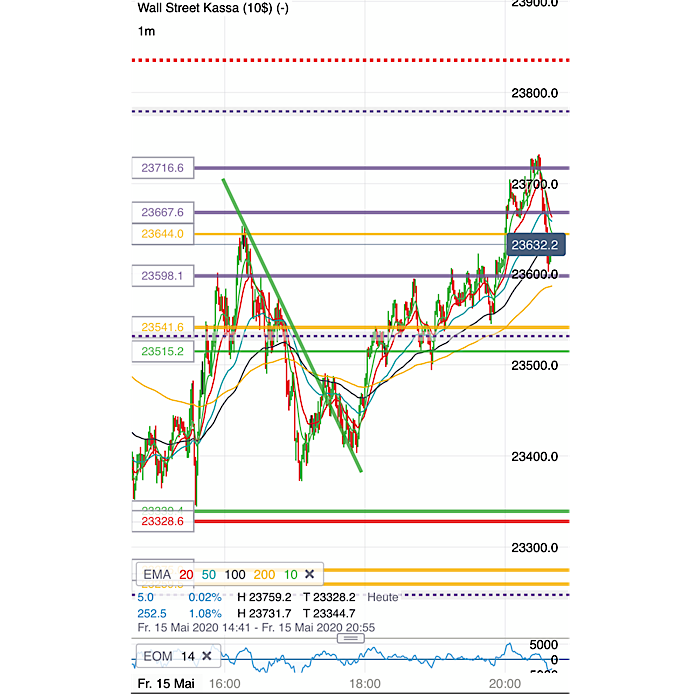Click the 23800.0 price axis label

[x=534, y=93]
